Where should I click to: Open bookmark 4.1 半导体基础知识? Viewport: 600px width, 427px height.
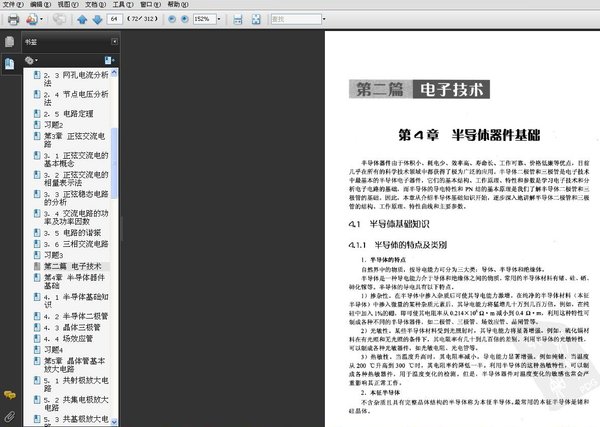76,300
